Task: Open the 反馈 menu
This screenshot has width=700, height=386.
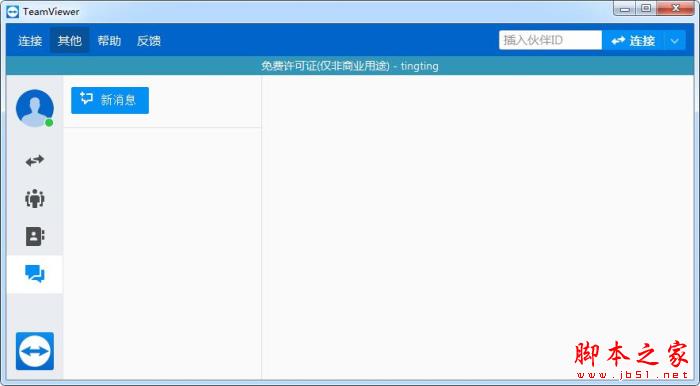Action: pos(149,41)
